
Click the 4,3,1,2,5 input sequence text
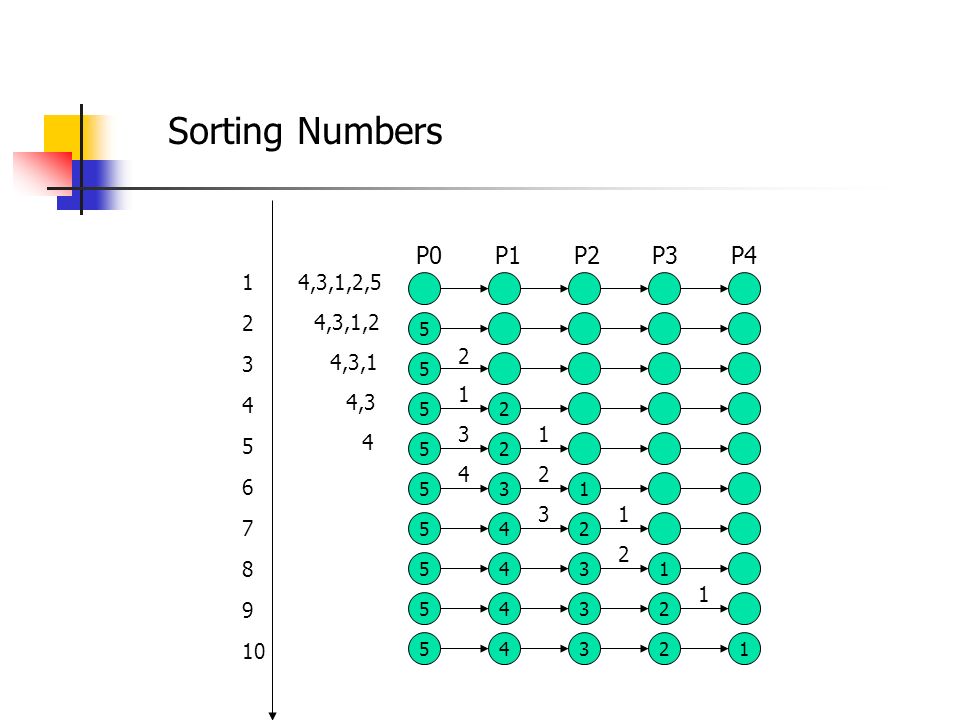point(339,283)
